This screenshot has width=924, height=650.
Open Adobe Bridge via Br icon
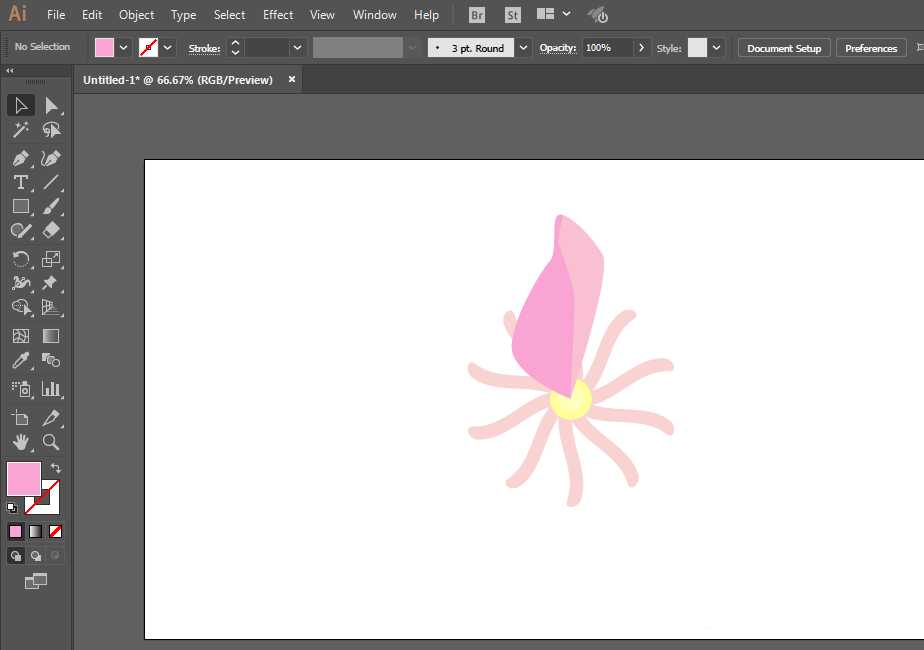(478, 15)
